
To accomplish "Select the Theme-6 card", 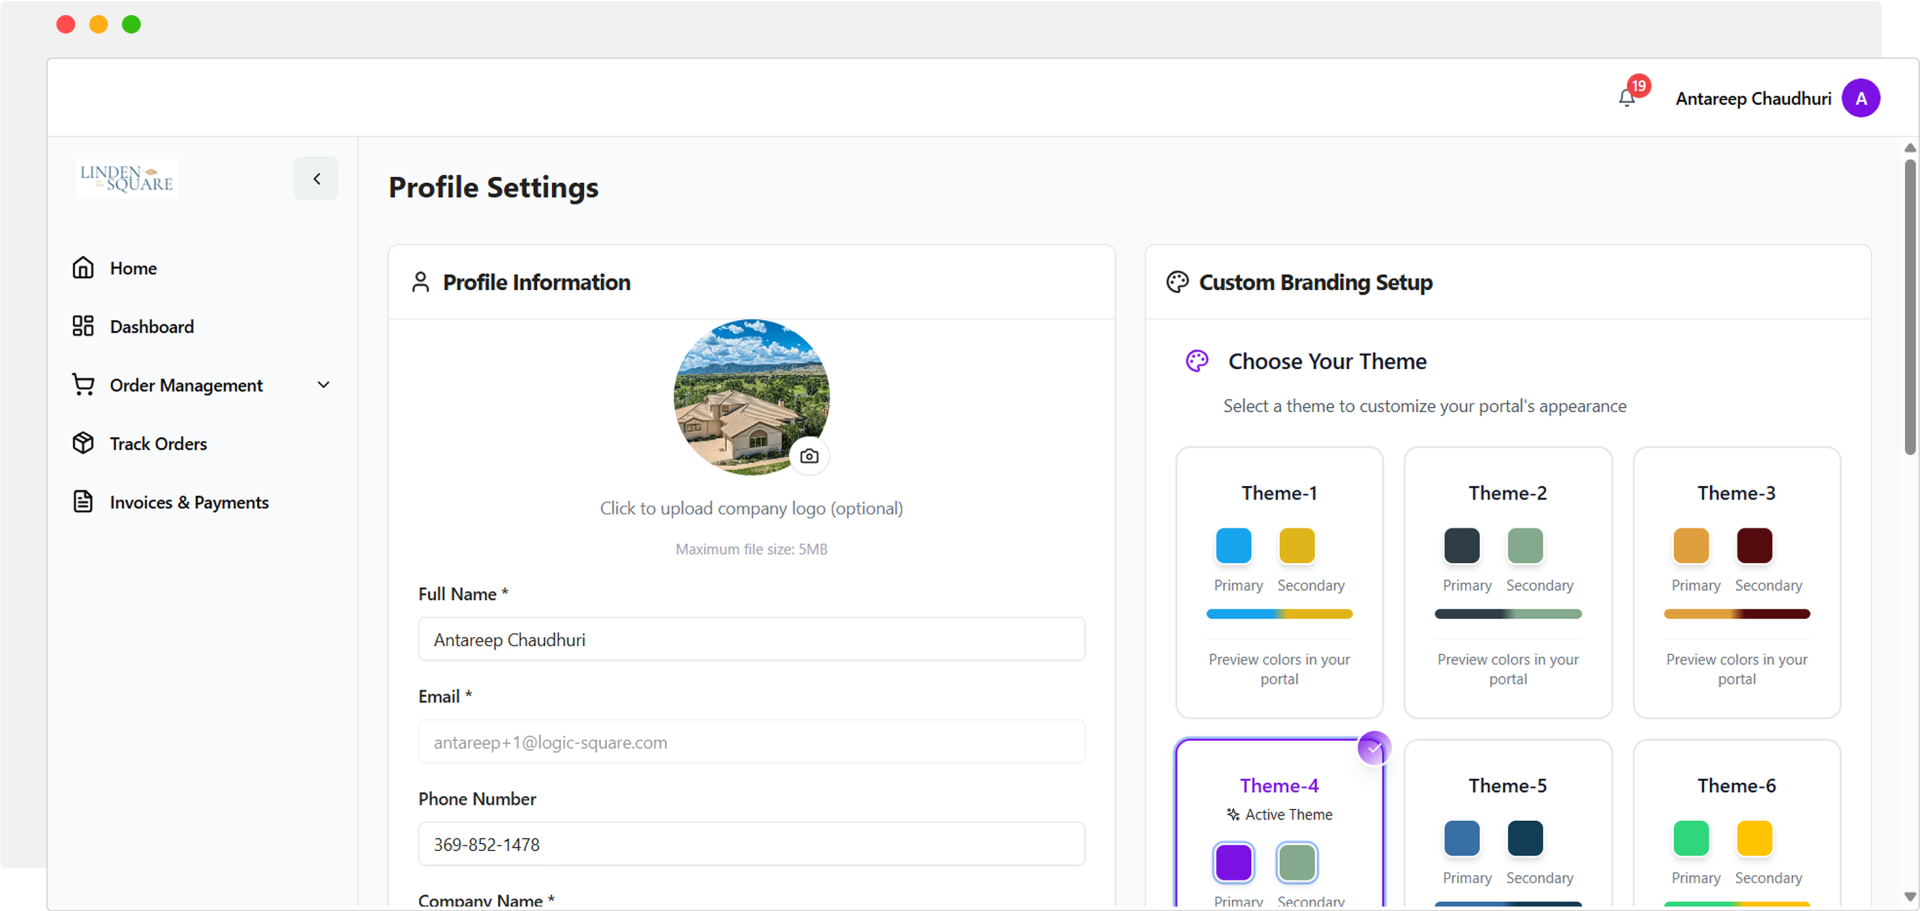I will click(x=1737, y=824).
